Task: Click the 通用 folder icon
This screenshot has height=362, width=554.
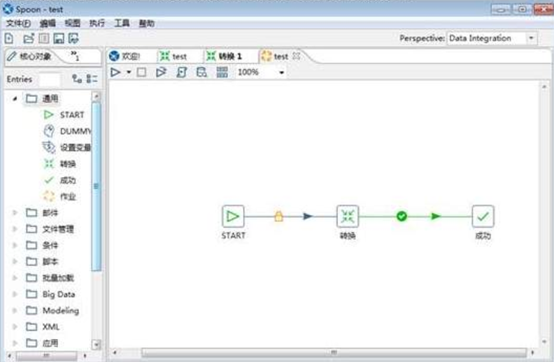Action: click(x=31, y=99)
